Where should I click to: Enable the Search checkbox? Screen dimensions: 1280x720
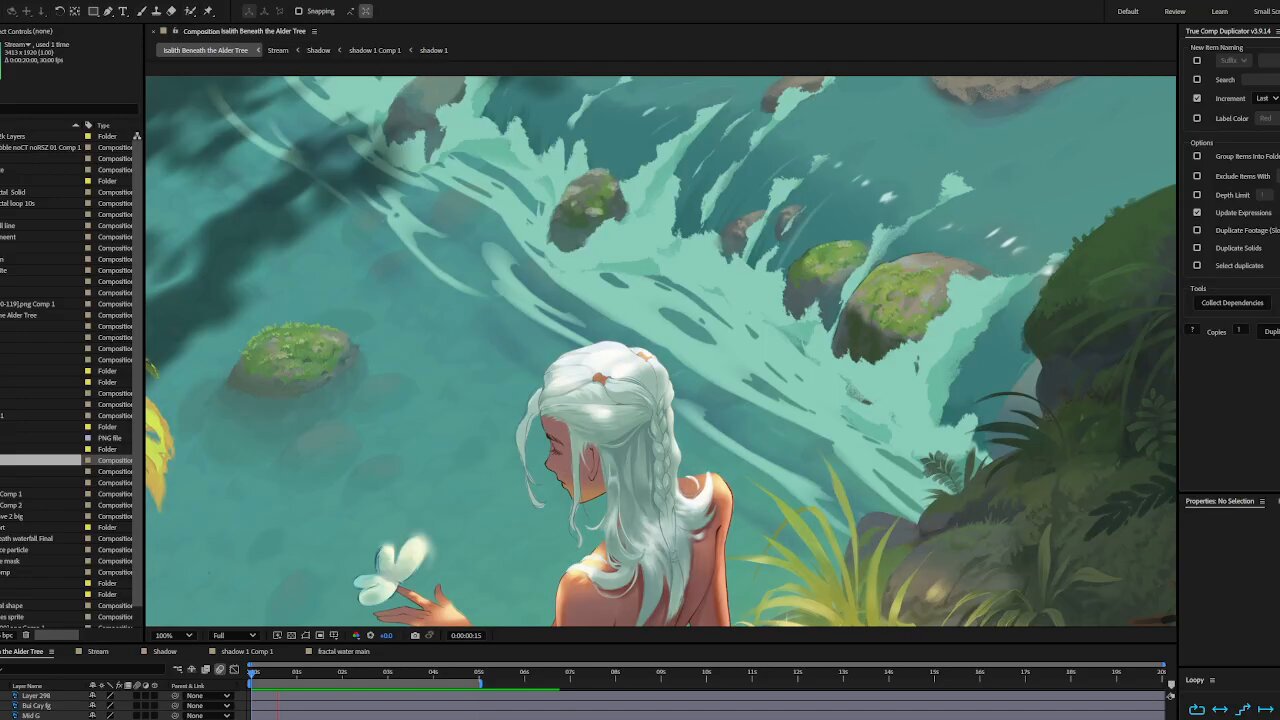tap(1197, 79)
